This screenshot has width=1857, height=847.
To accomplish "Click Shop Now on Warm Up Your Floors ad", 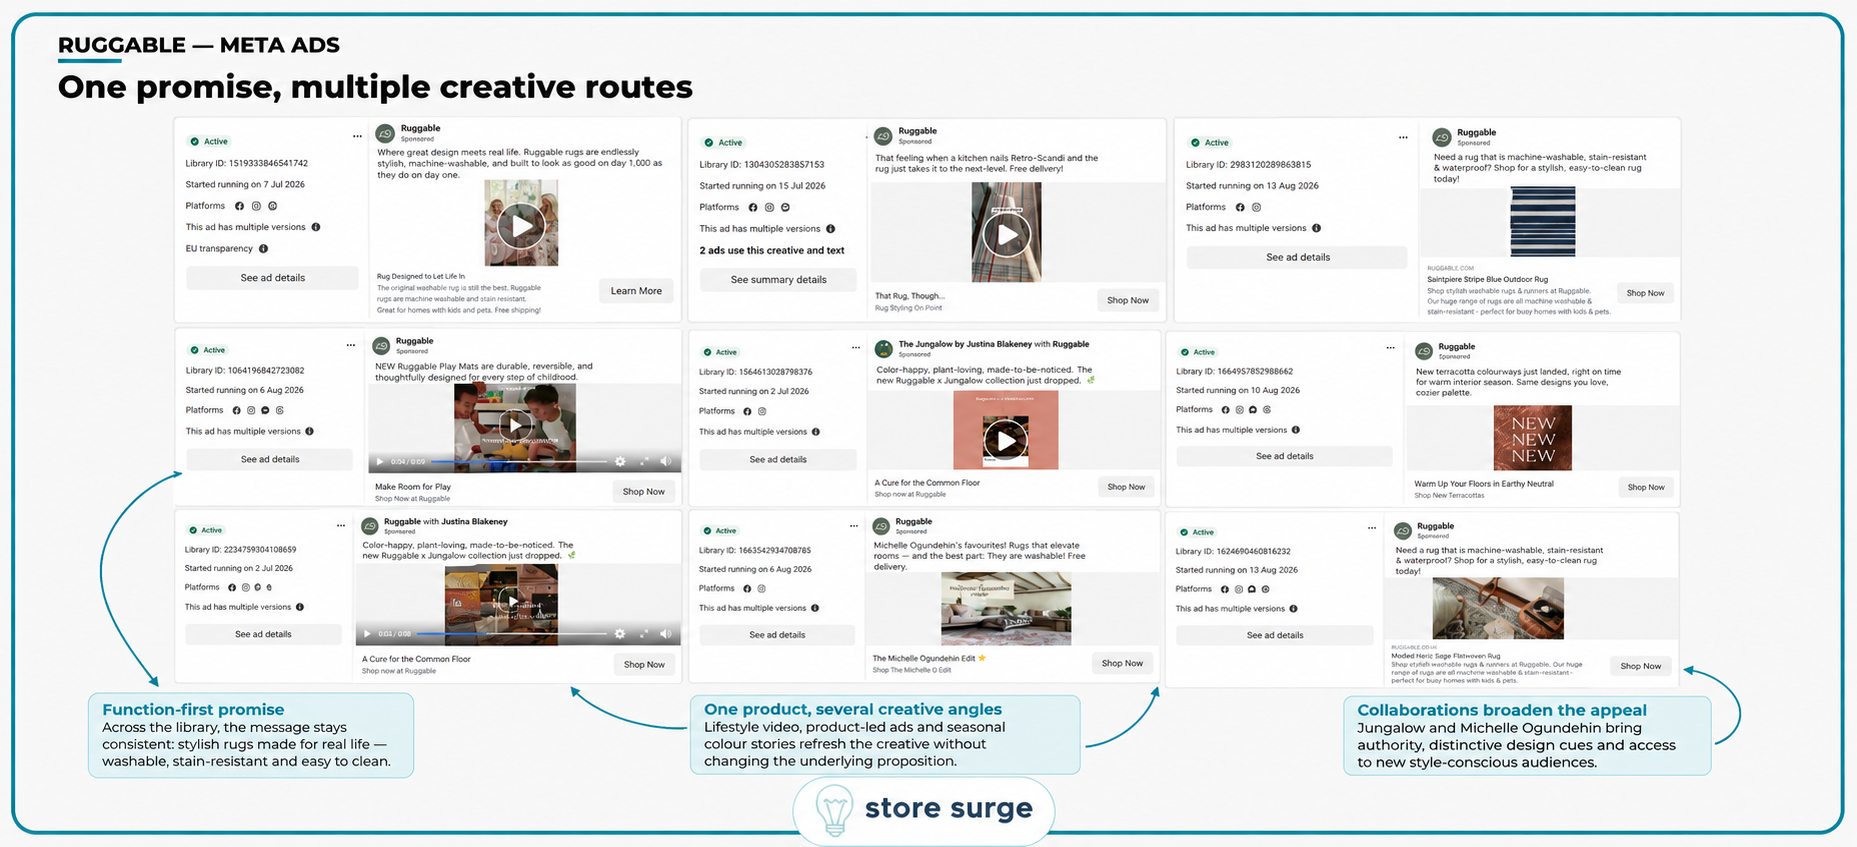I will [x=1645, y=487].
